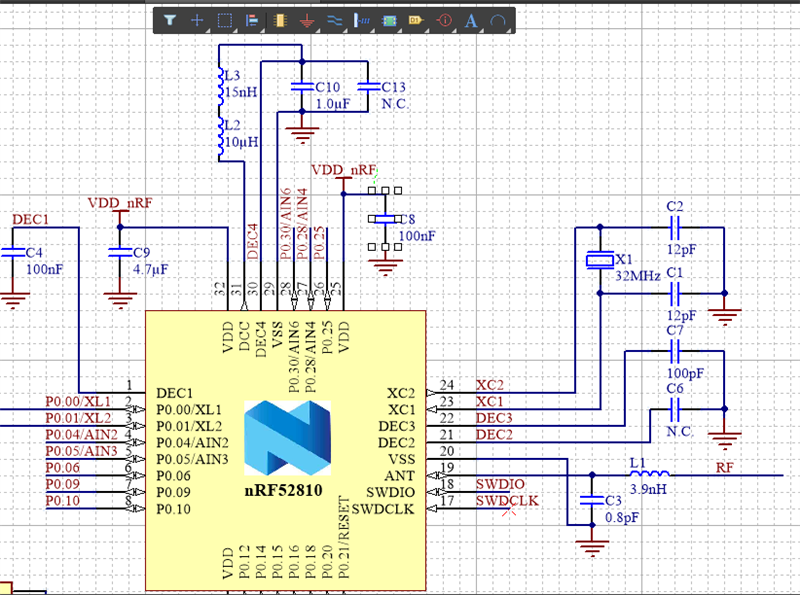Select the P0.06 net label
The height and width of the screenshot is (595, 800).
[x=63, y=468]
